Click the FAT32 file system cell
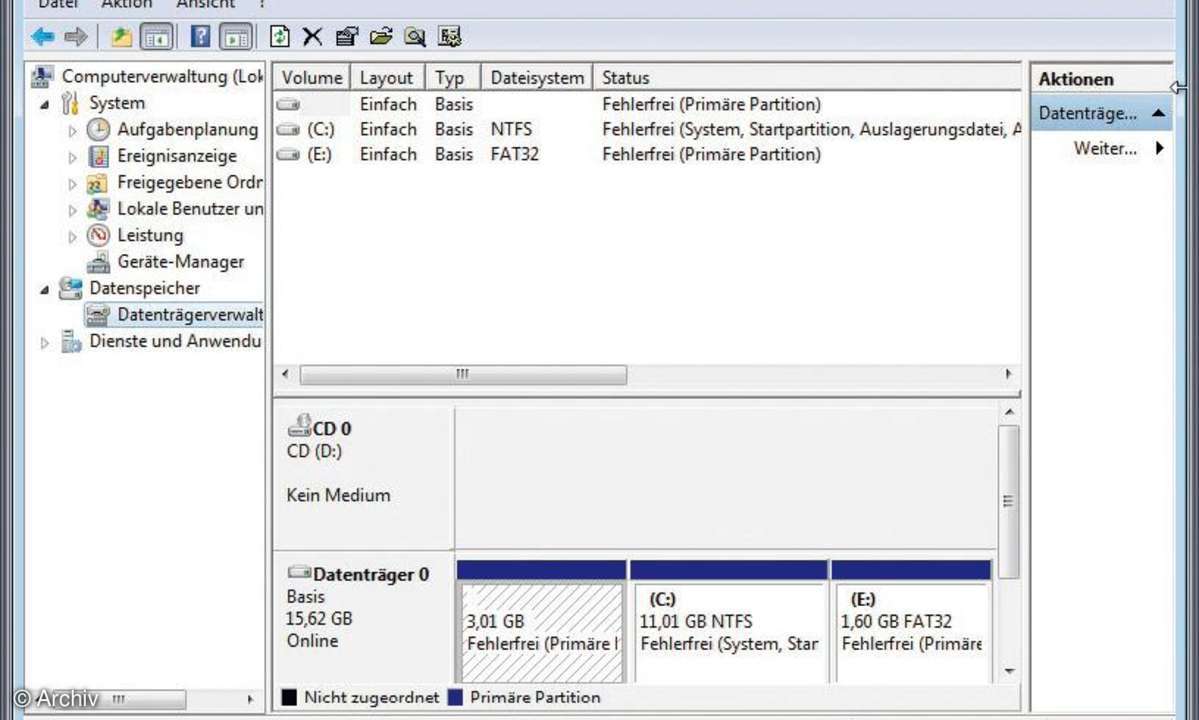 [515, 154]
